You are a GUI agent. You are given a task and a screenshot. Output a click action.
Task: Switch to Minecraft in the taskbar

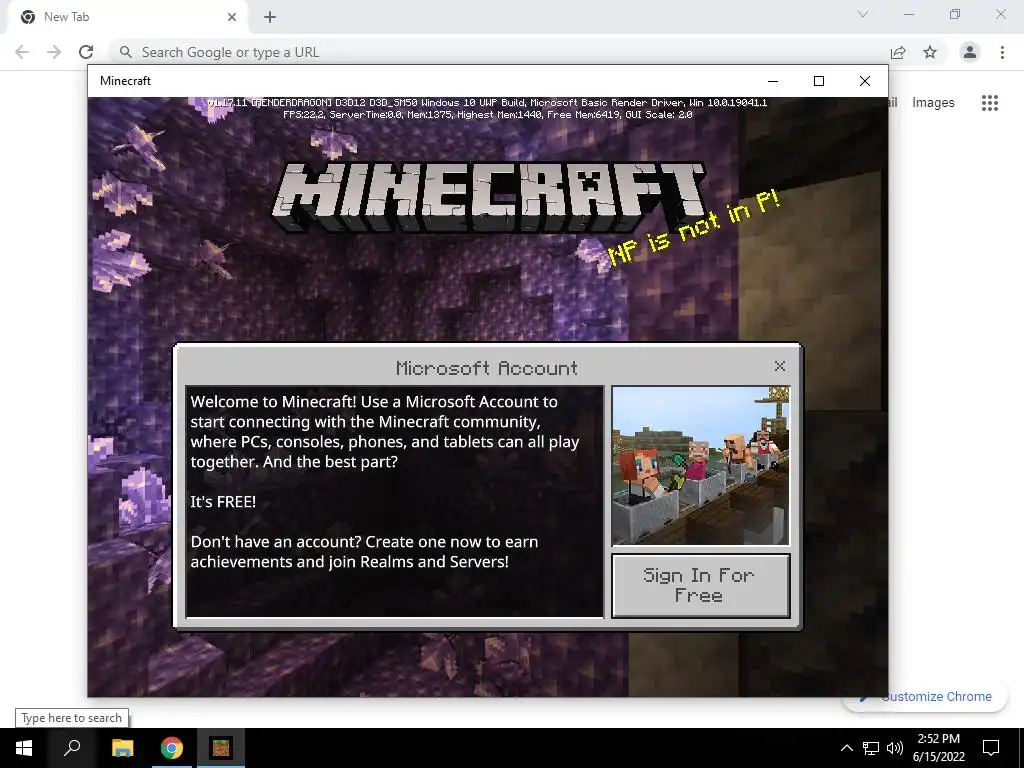click(221, 748)
